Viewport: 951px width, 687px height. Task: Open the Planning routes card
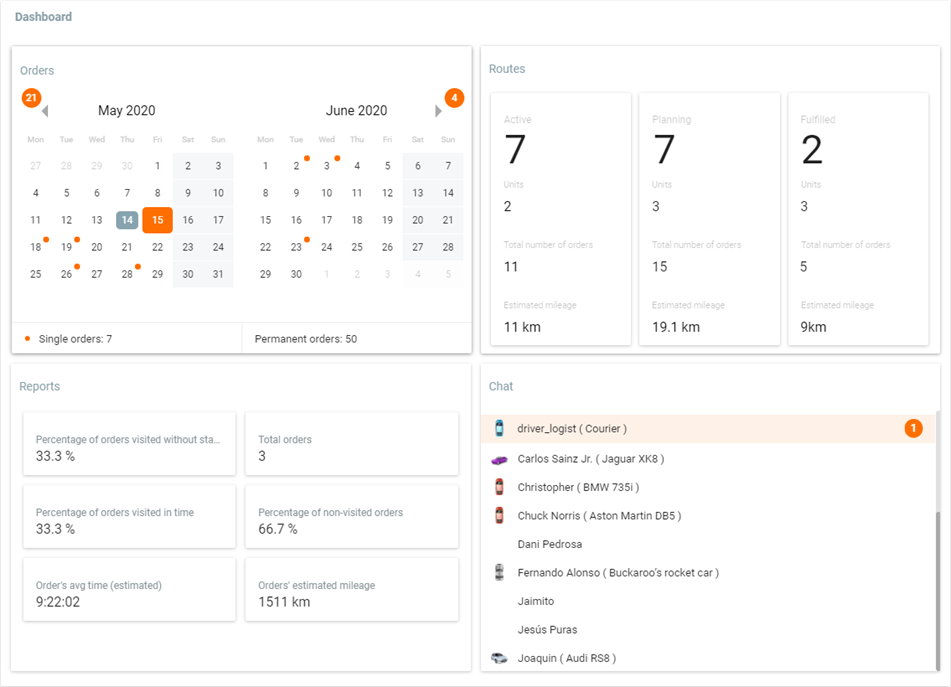point(709,219)
